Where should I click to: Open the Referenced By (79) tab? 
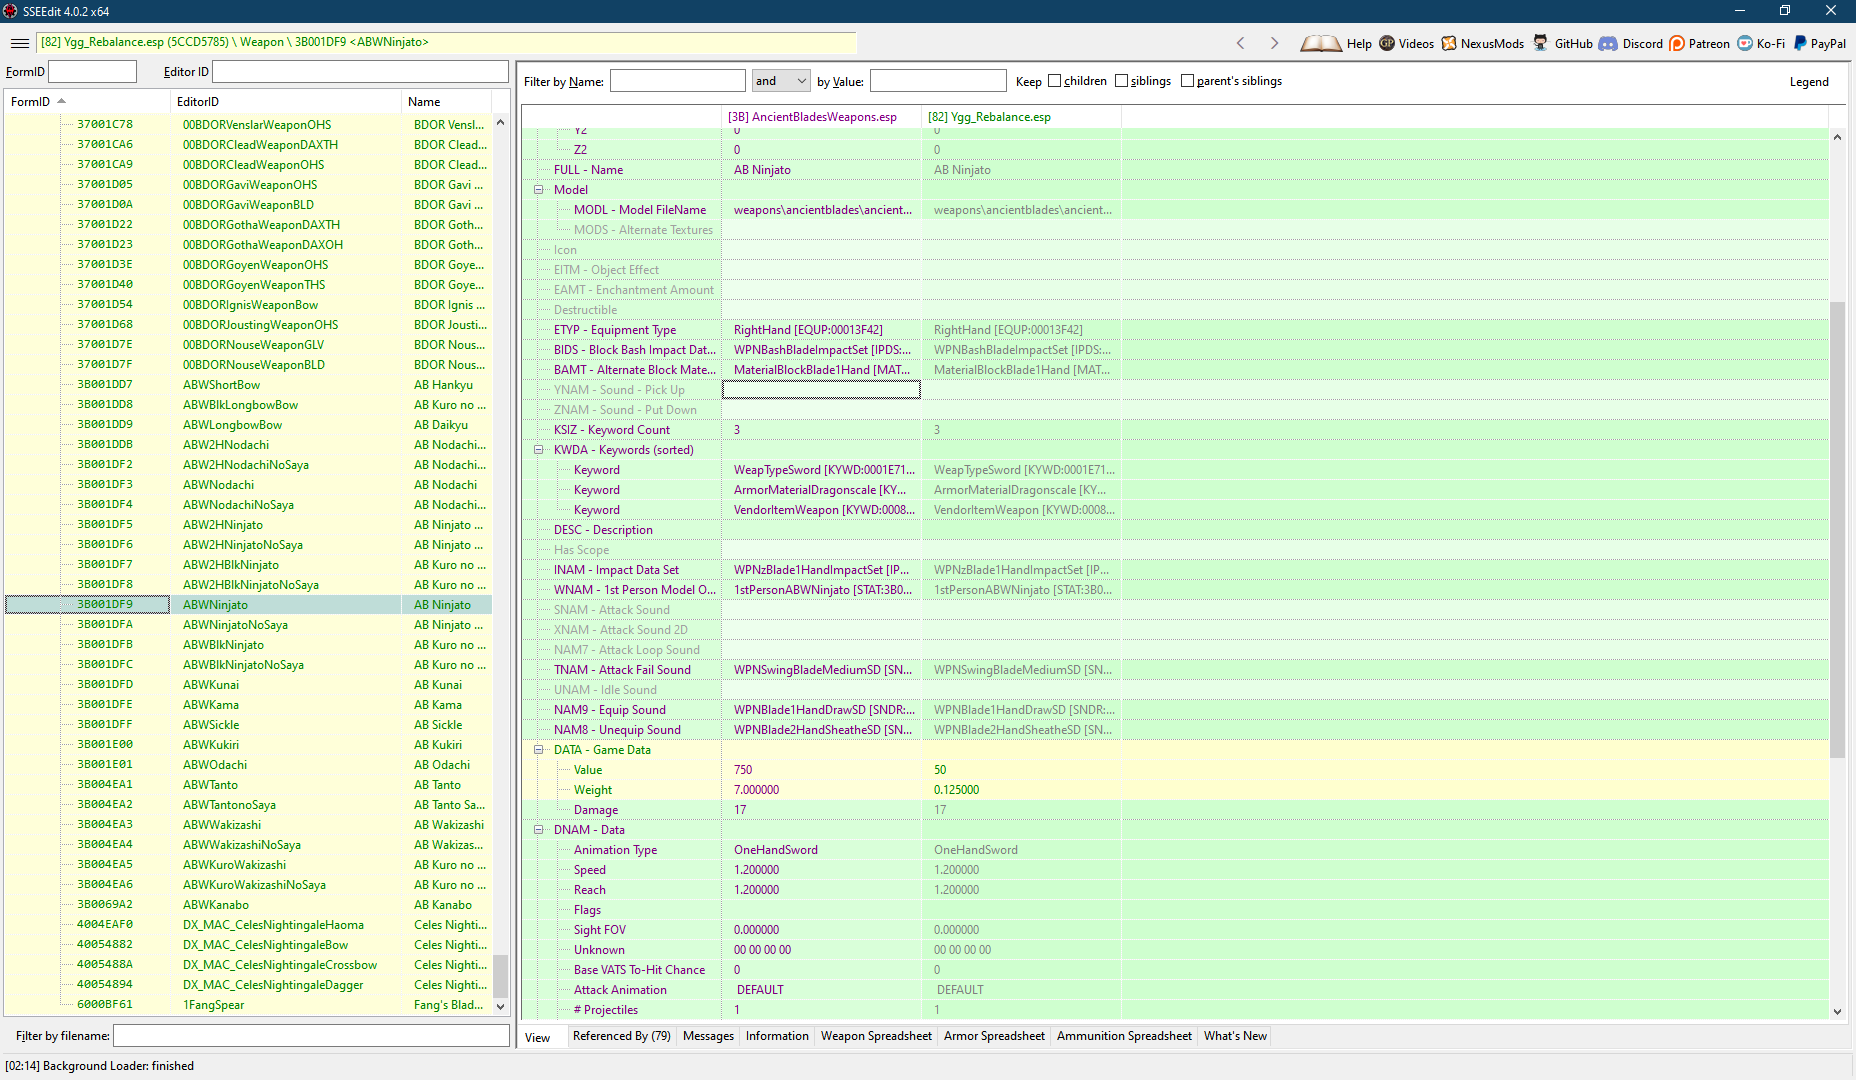(x=621, y=1036)
